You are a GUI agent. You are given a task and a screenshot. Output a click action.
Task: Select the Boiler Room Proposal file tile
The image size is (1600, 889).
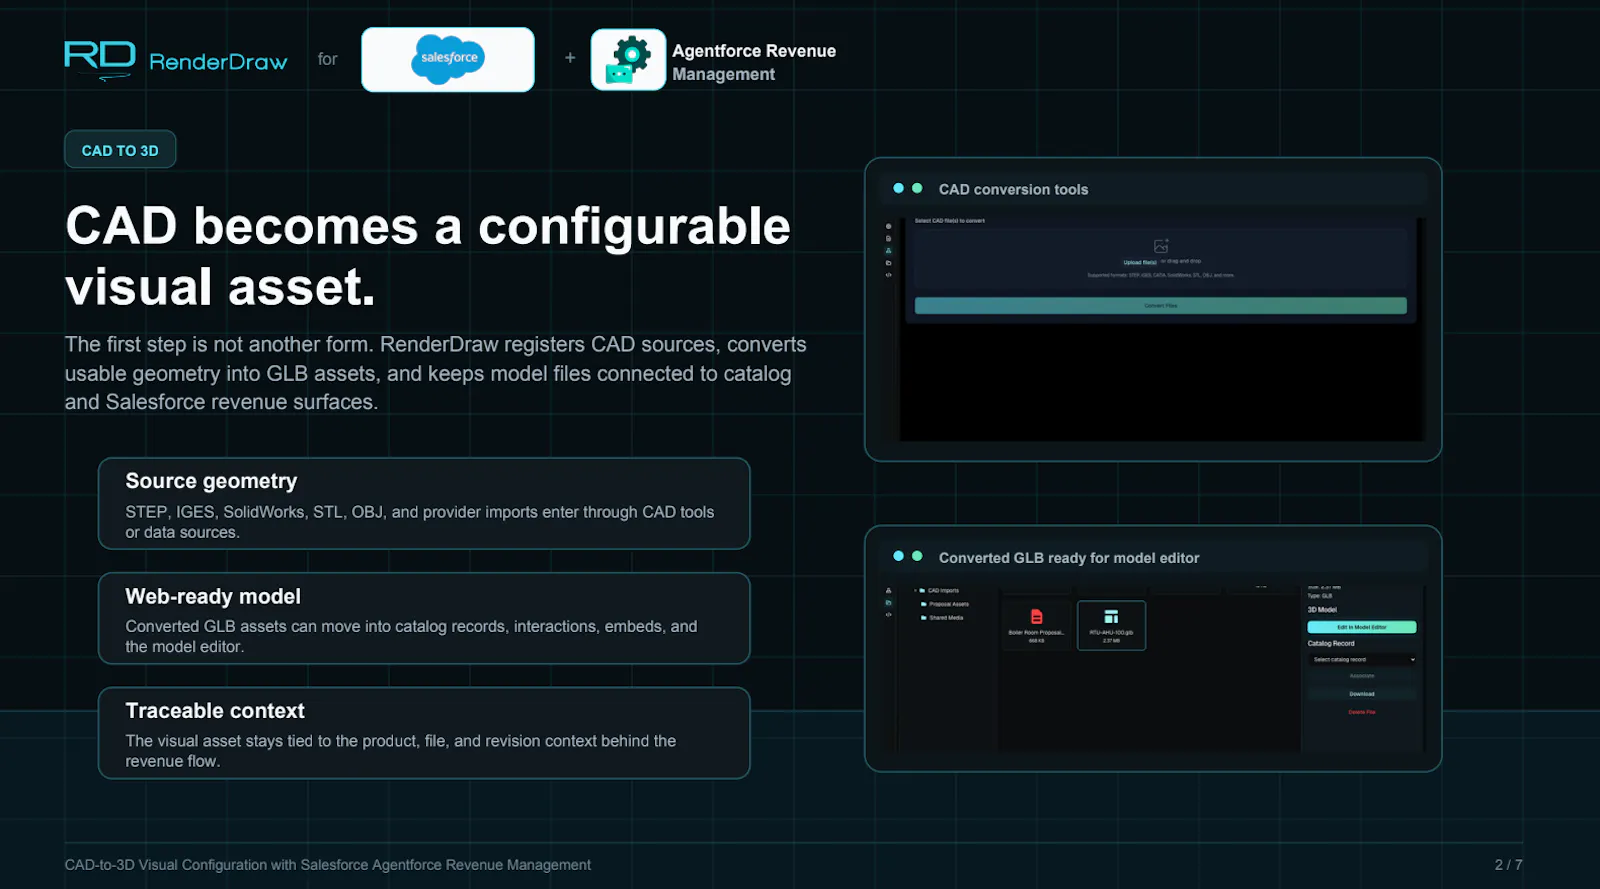click(1036, 626)
